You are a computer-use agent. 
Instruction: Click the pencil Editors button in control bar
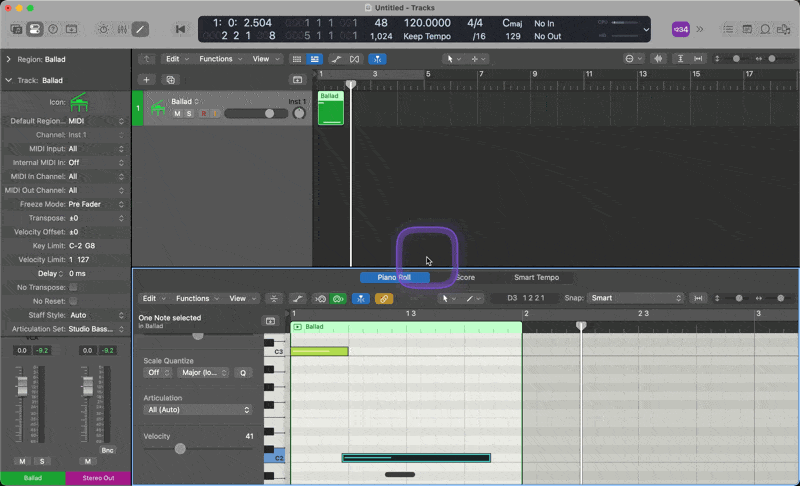(140, 29)
